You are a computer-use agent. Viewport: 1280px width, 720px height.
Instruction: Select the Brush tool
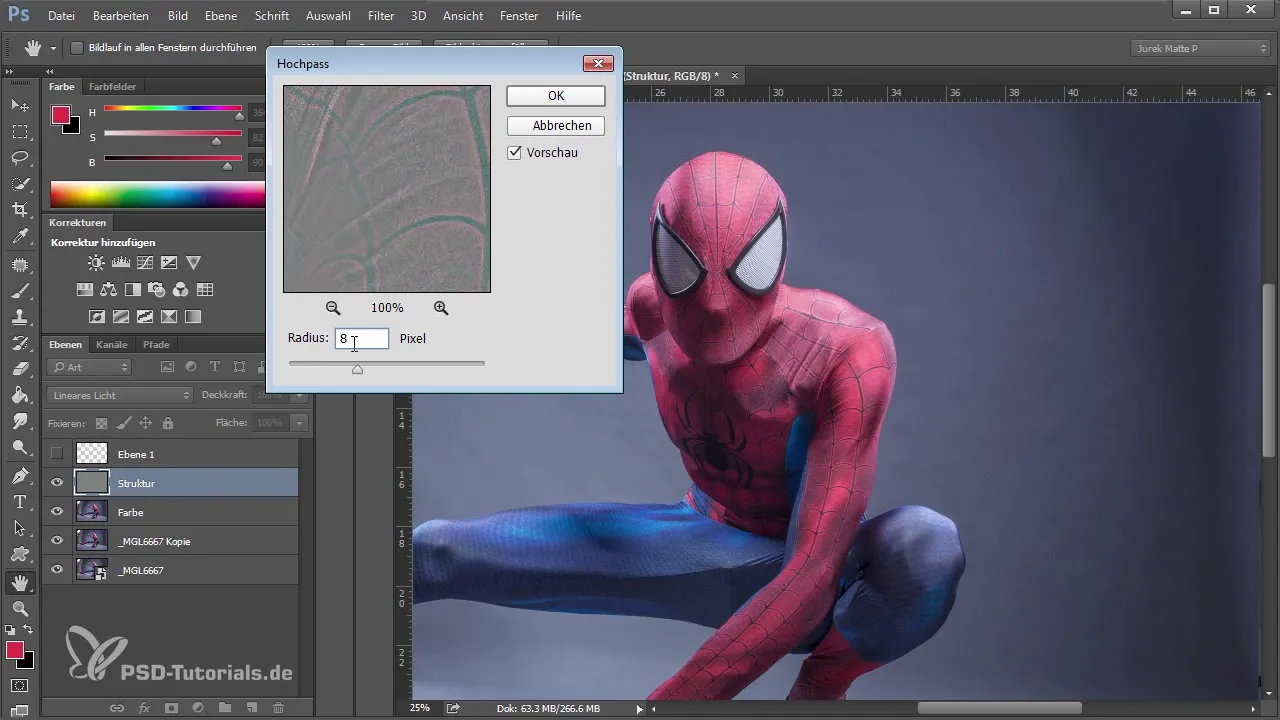(x=19, y=291)
